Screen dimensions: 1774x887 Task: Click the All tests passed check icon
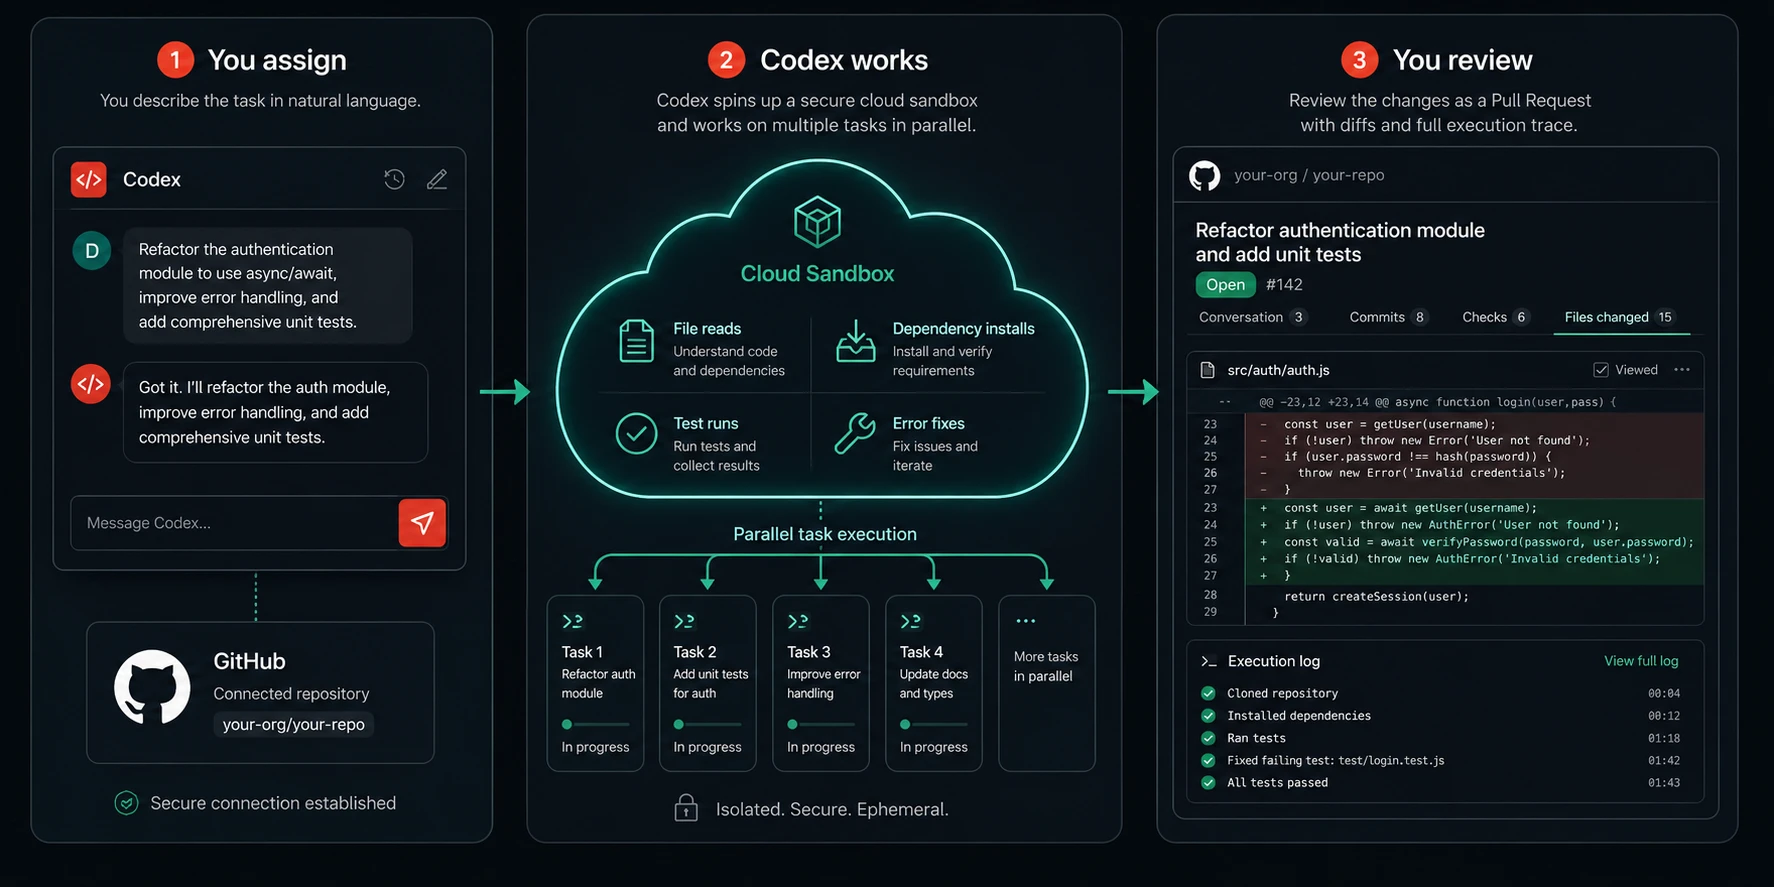[x=1208, y=782]
